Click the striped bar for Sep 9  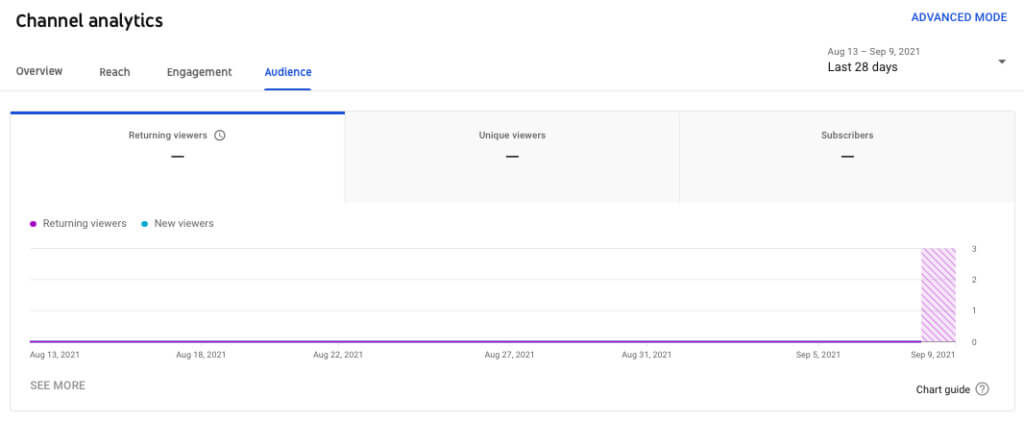coord(938,295)
